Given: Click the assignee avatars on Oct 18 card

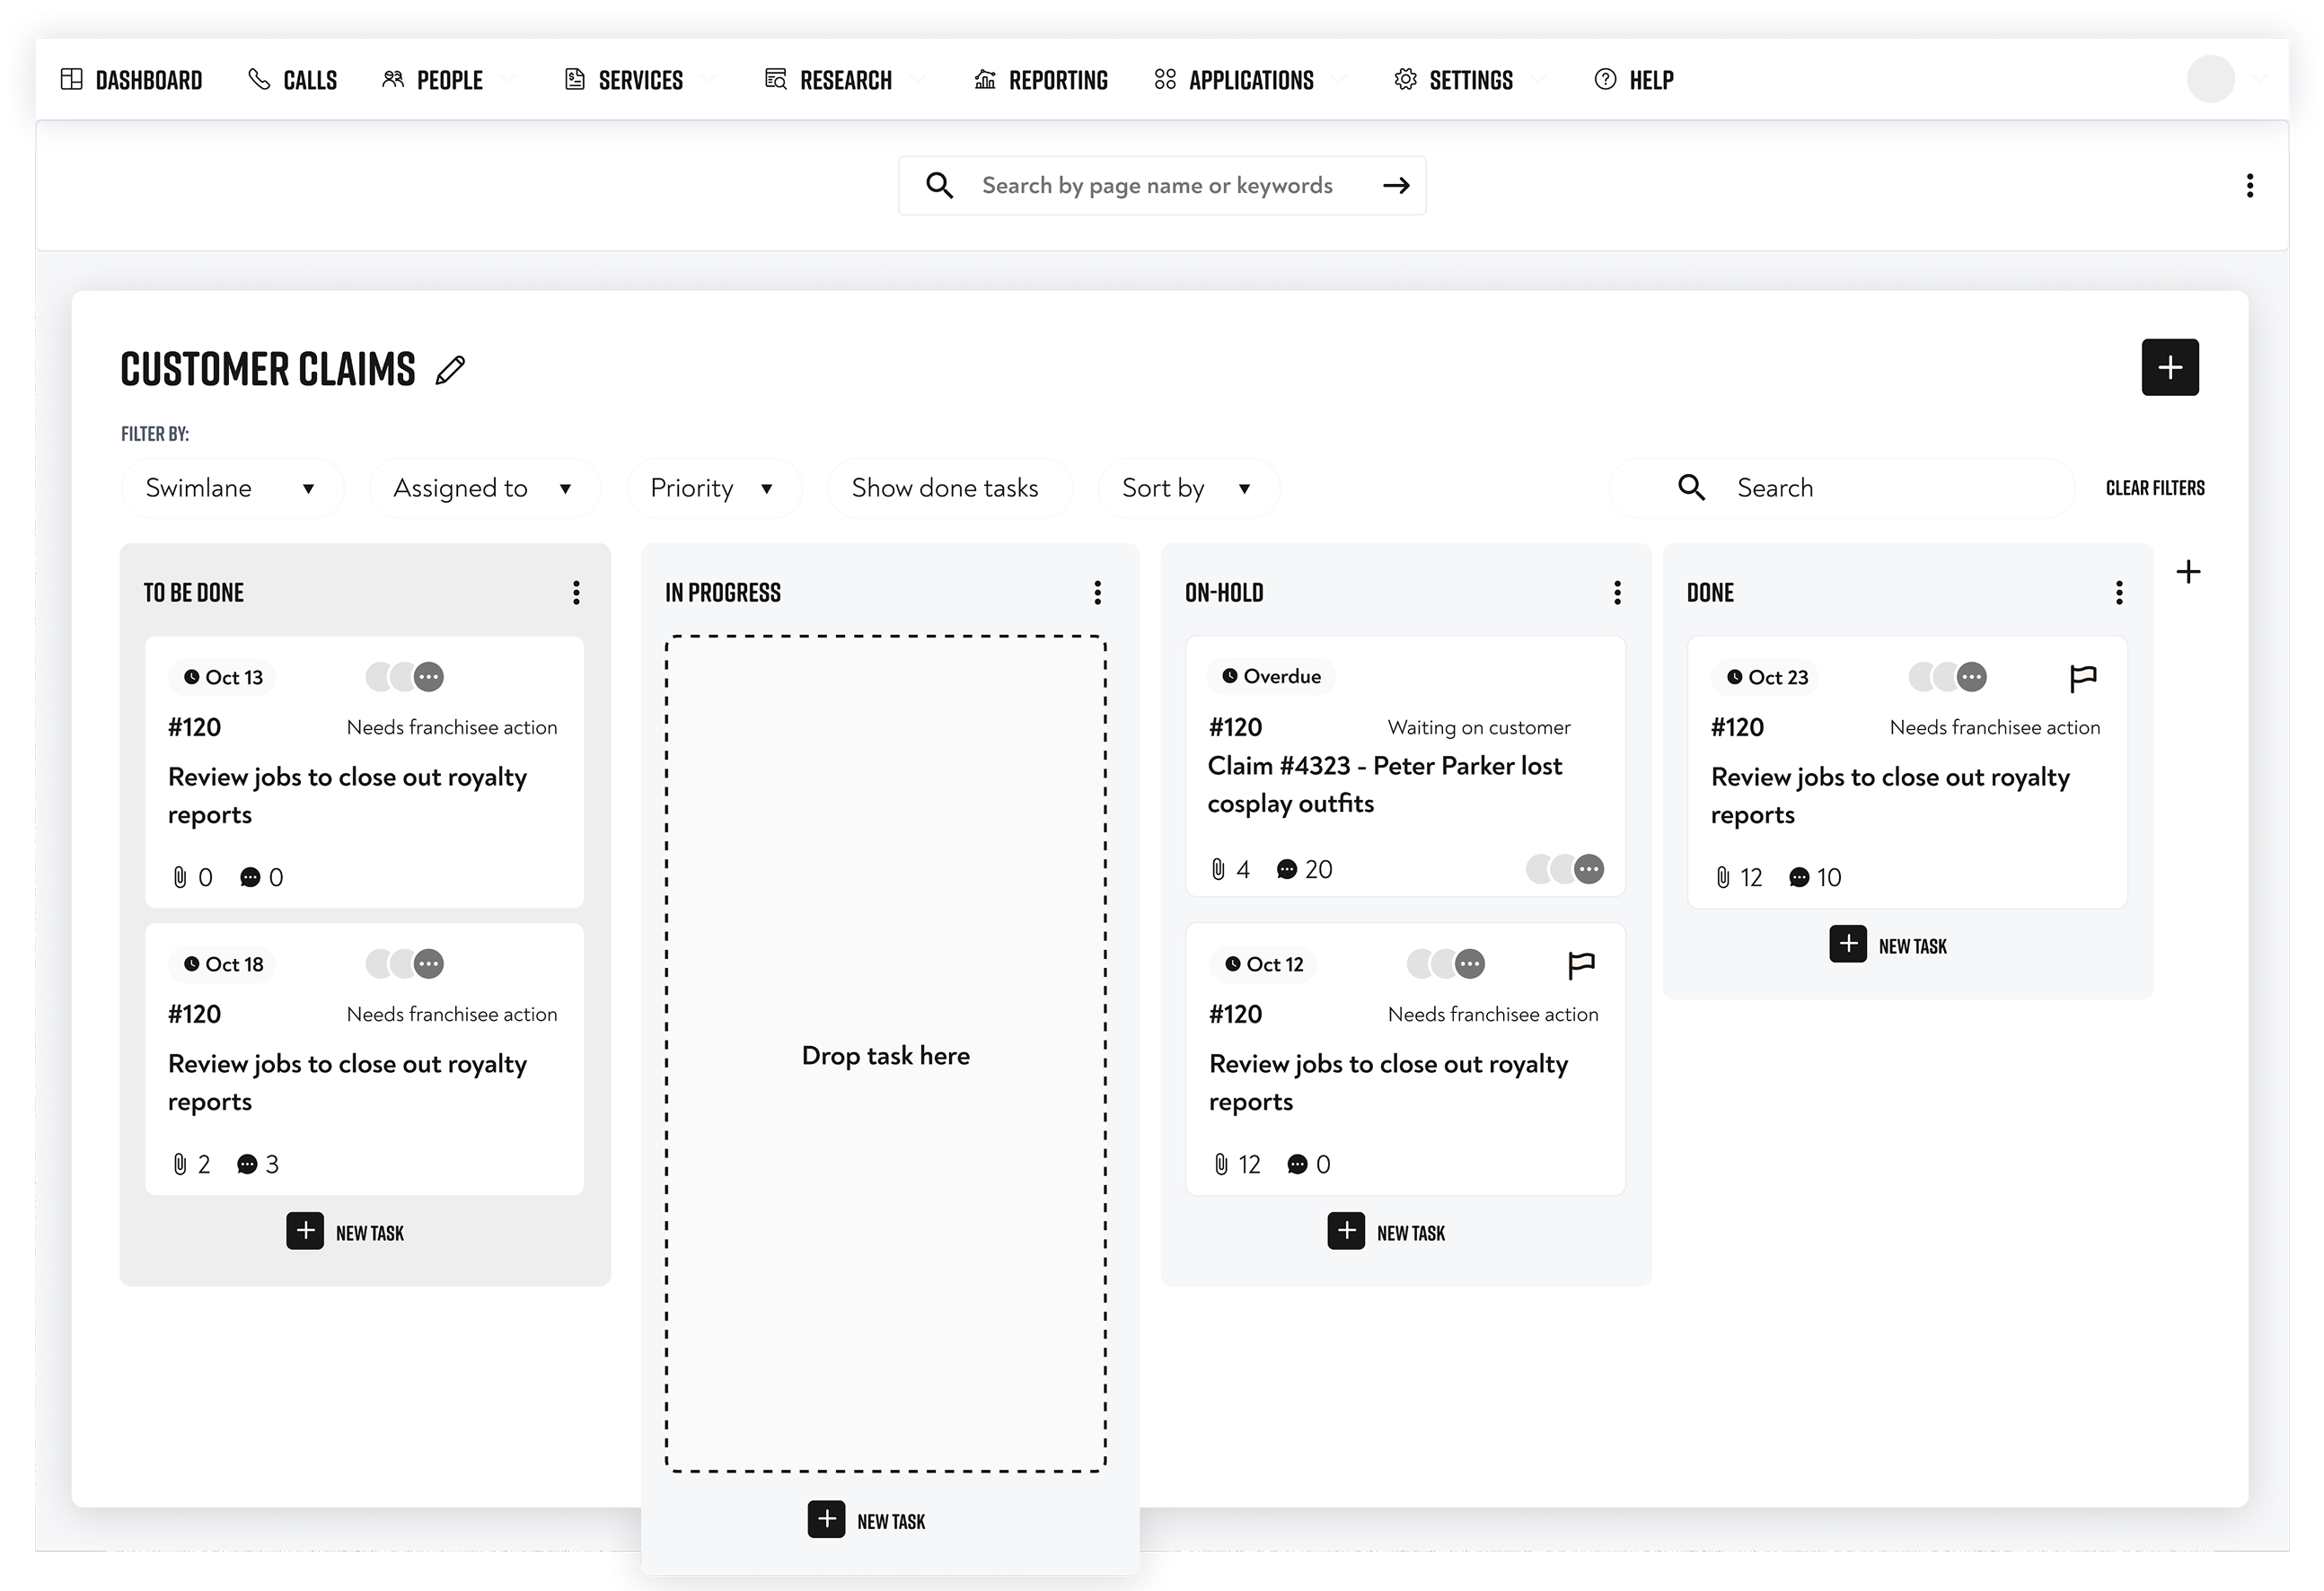Looking at the screenshot, I should (x=405, y=964).
